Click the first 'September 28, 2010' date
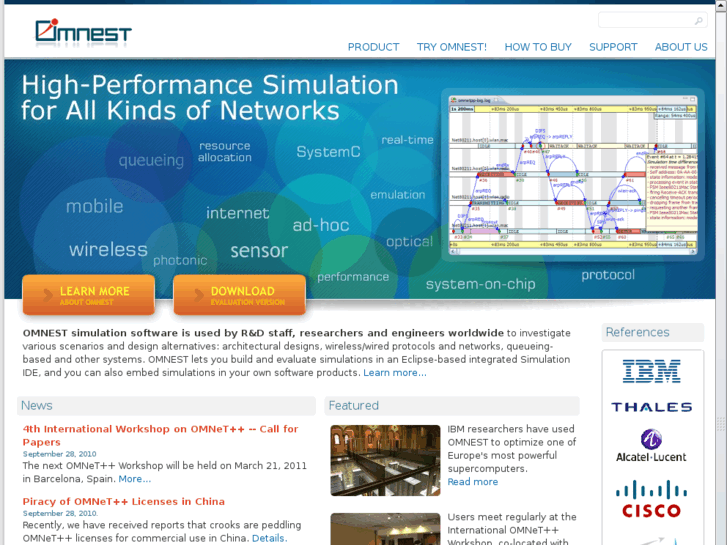The width and height of the screenshot is (727, 545). (x=59, y=454)
